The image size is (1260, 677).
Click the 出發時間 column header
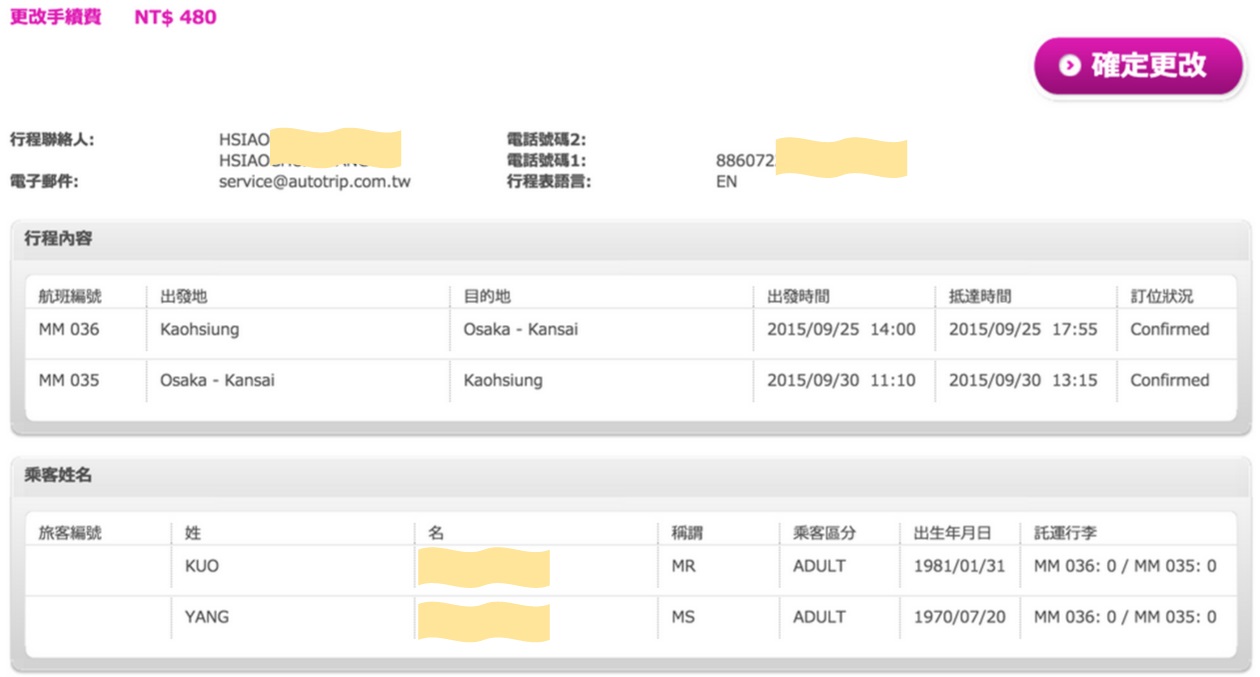pyautogui.click(x=798, y=296)
